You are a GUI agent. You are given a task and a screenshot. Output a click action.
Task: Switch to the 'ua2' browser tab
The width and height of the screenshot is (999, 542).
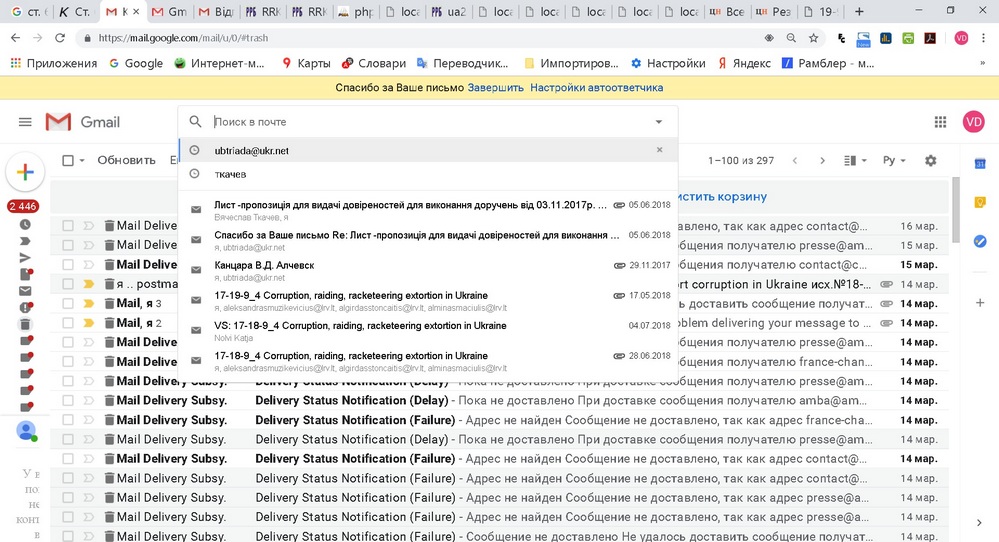[449, 11]
